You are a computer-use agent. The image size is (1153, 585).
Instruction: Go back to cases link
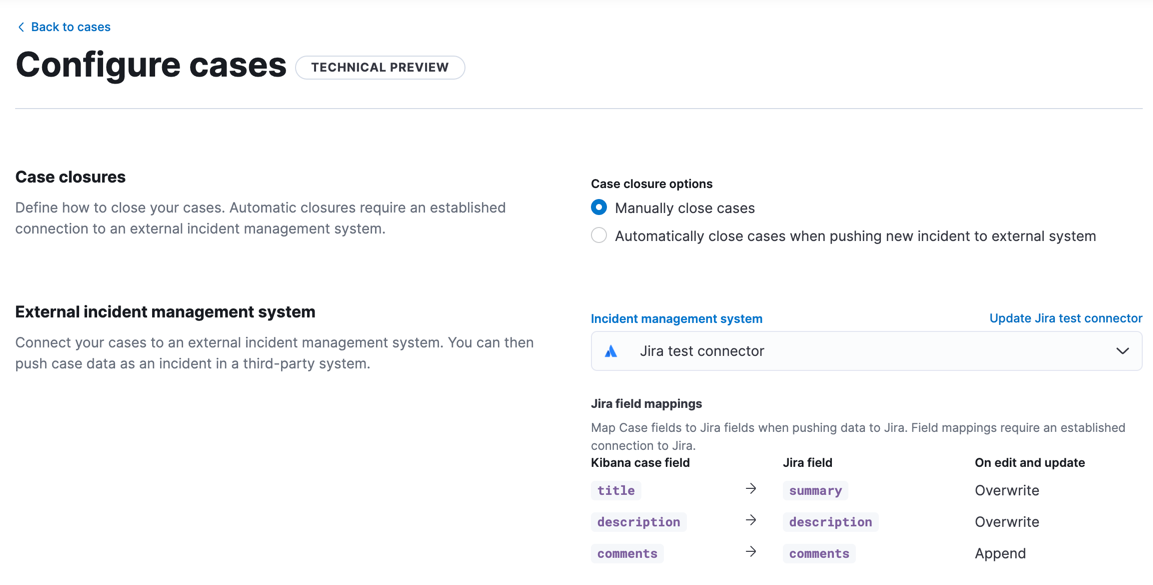tap(70, 27)
